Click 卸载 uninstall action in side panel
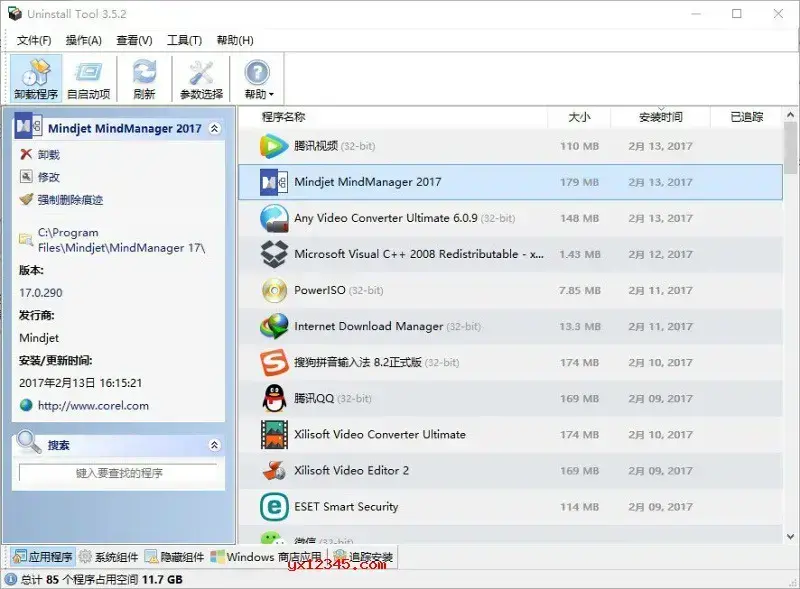Screen dimensions: 800x589 pos(49,155)
